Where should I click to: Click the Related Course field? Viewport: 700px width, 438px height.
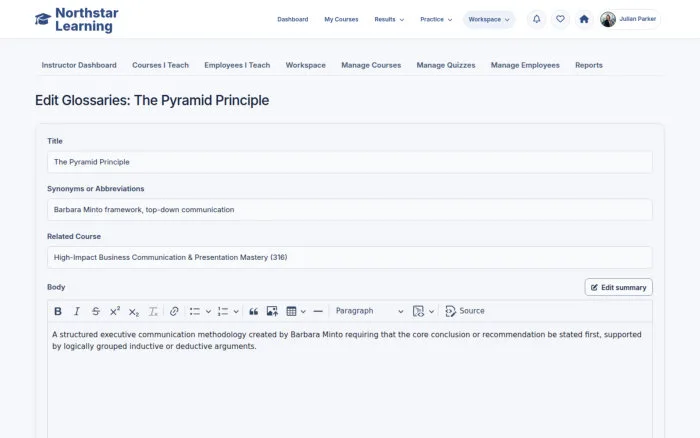pos(350,258)
